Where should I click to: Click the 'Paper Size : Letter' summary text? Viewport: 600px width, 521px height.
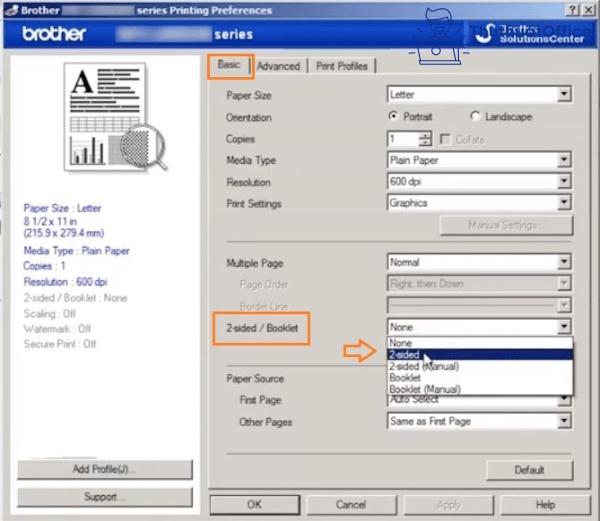(x=62, y=208)
